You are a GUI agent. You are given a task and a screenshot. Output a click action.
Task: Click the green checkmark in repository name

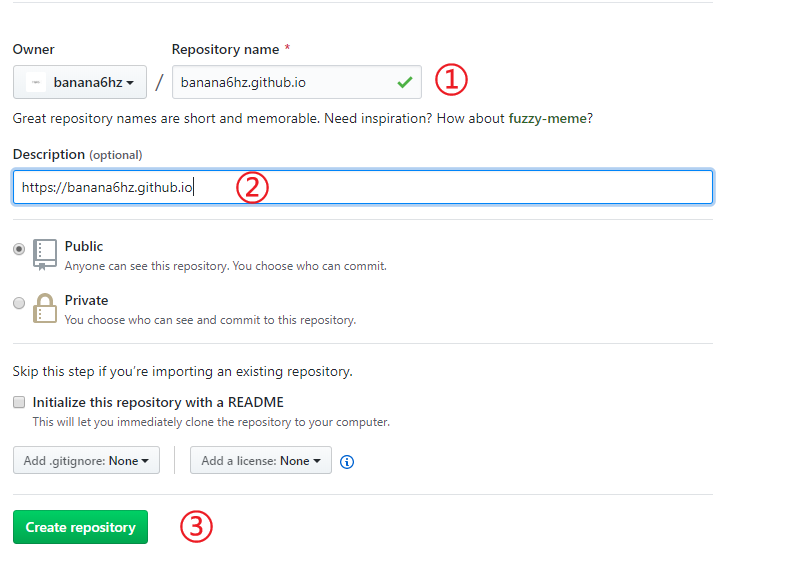pyautogui.click(x=404, y=83)
